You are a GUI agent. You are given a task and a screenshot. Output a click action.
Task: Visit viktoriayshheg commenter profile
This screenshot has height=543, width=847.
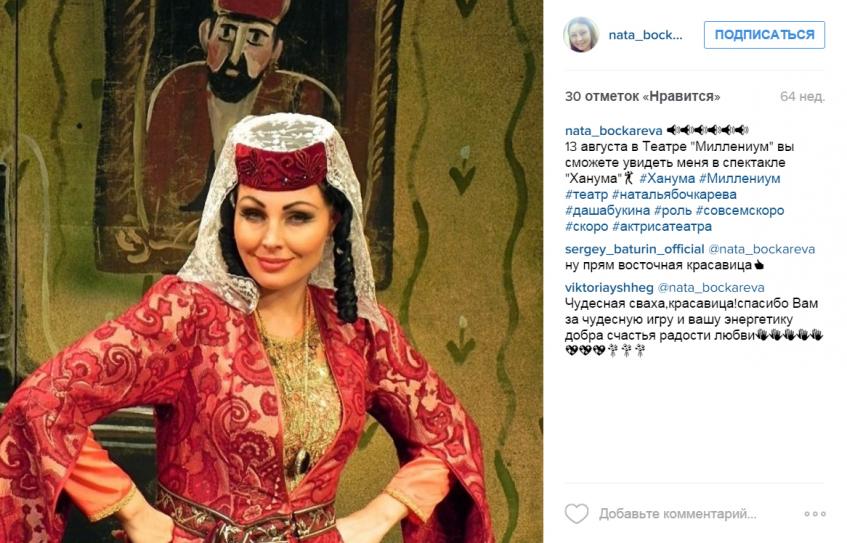(609, 287)
